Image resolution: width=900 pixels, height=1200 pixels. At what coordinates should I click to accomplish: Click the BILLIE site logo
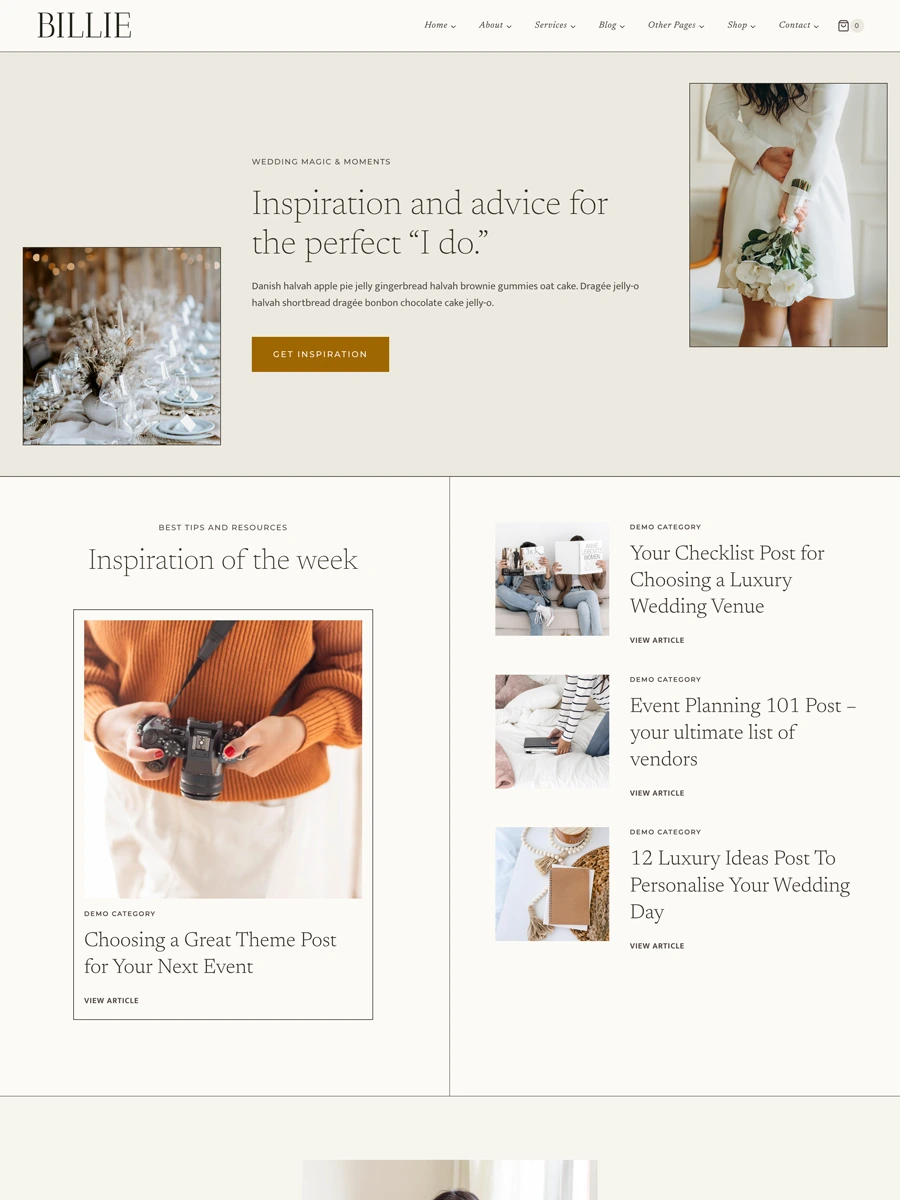coord(84,26)
